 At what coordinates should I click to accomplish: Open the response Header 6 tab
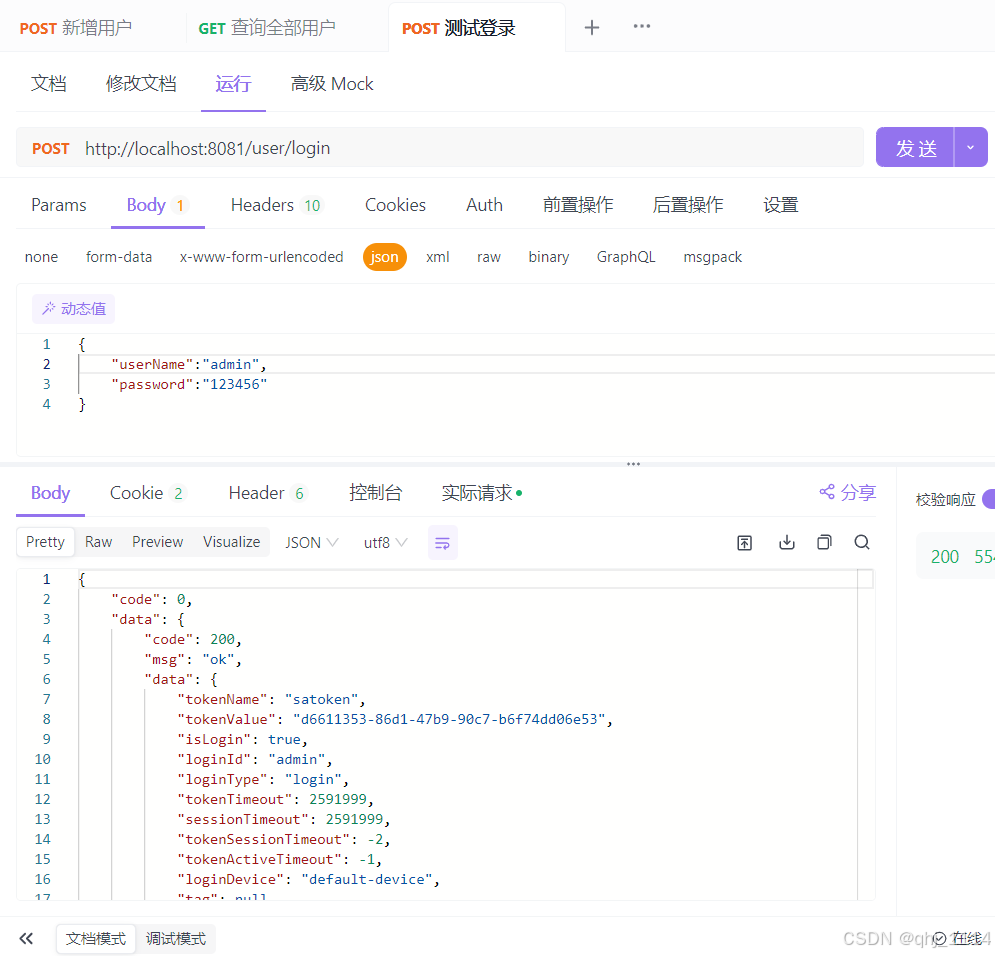(267, 493)
